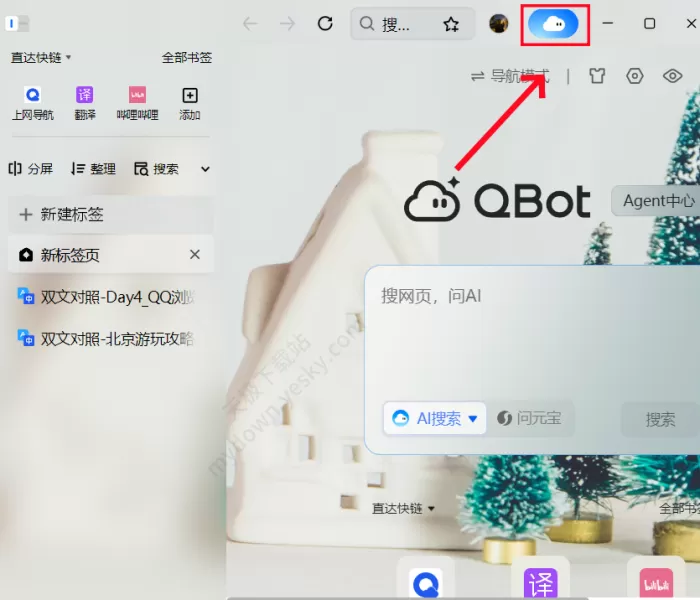700x600 pixels.
Task: Toggle the eye visibility icon
Action: [x=672, y=76]
